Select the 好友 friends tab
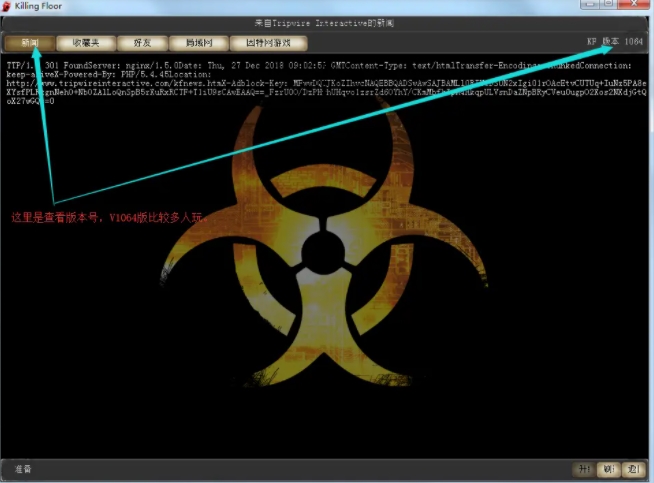 pyautogui.click(x=142, y=43)
